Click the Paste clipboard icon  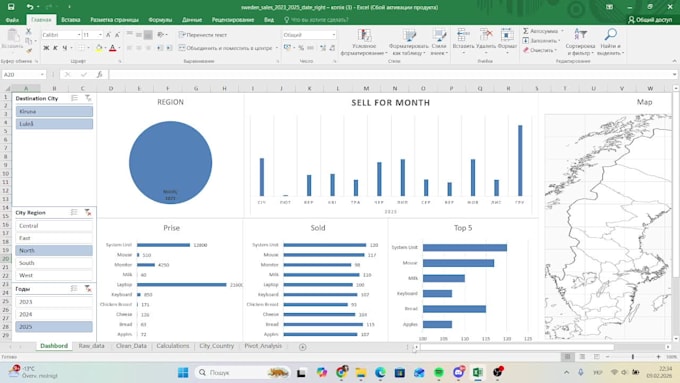tap(13, 36)
